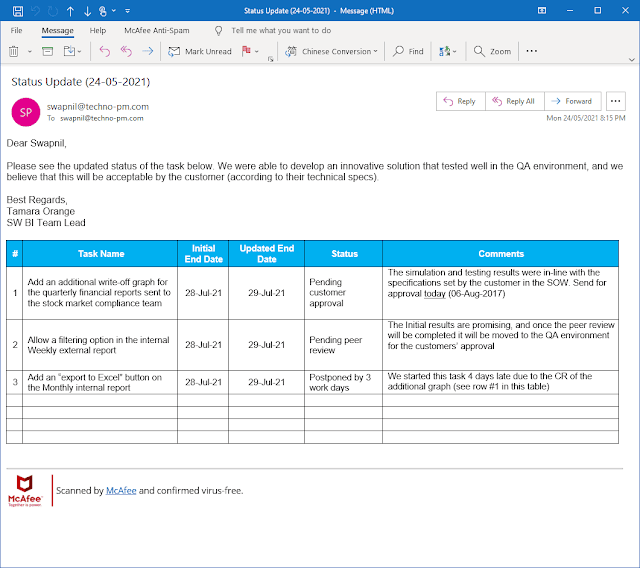This screenshot has height=568, width=640.
Task: Click the received date 'Mon 24/05/2021 8:15 PM'
Action: tap(586, 118)
